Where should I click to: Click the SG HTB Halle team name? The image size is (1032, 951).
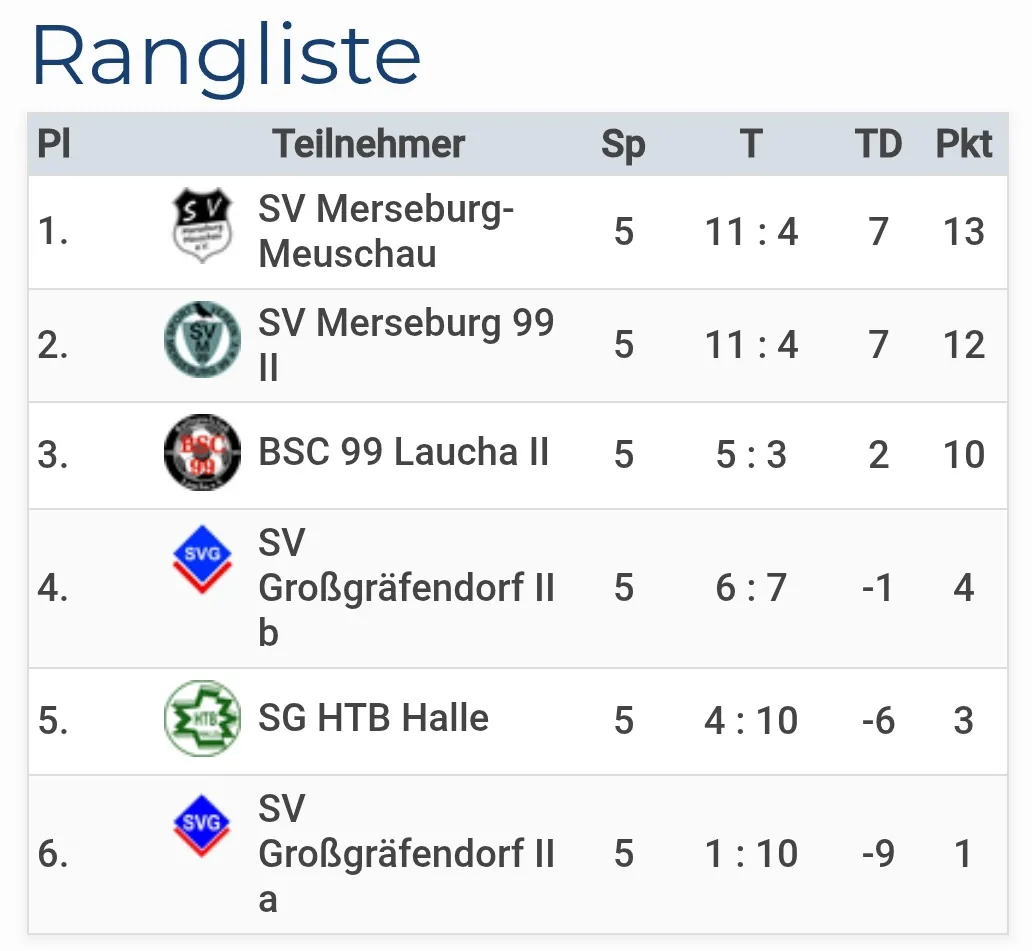pos(373,718)
